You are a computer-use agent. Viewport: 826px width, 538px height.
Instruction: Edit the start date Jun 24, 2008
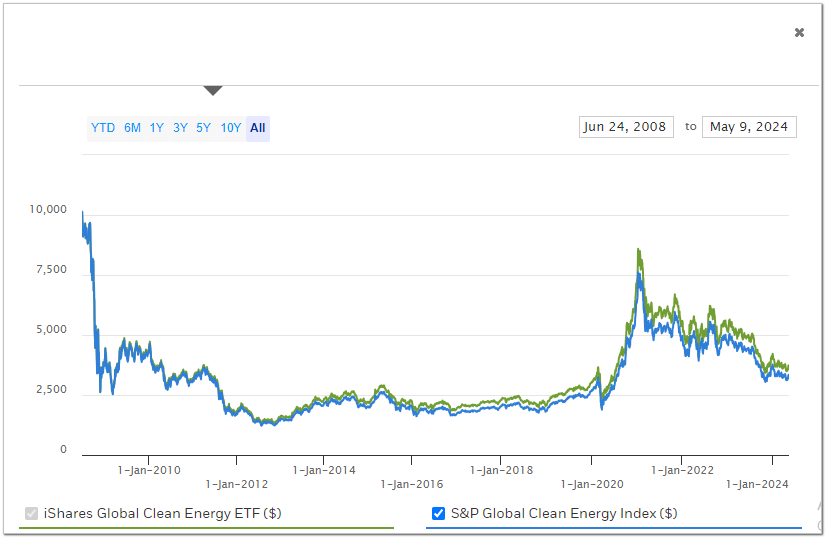pyautogui.click(x=626, y=127)
